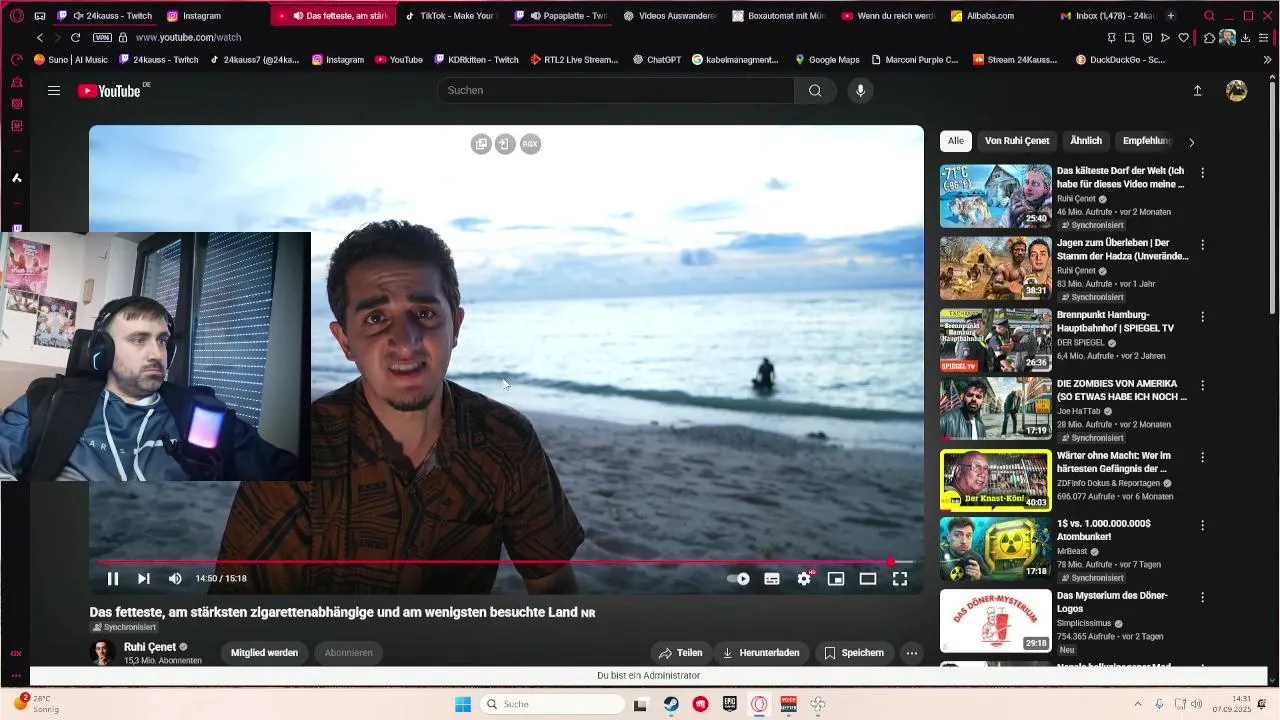The image size is (1280, 720).
Task: Open the YouTube account avatar menu
Action: point(1237,91)
